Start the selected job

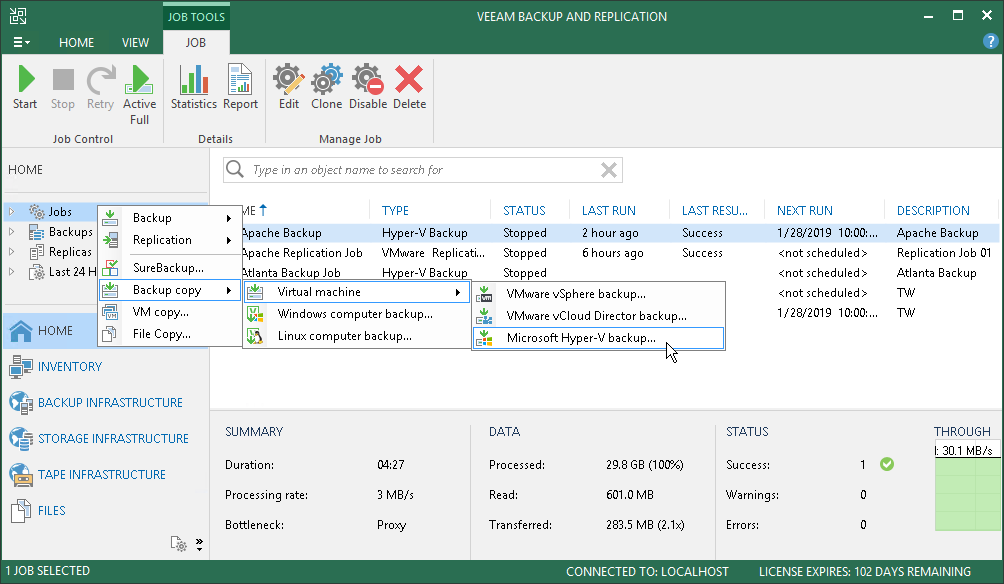[x=25, y=88]
